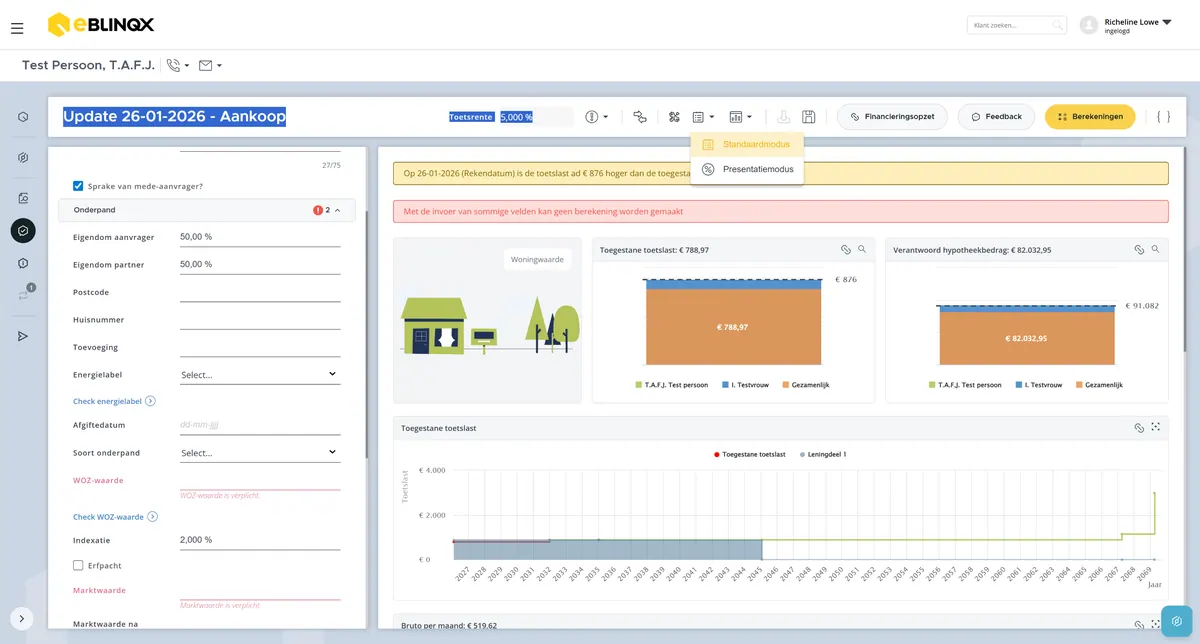The height and width of the screenshot is (644, 1200).
Task: Select Standaardmodus from the mode menu
Action: 746,144
